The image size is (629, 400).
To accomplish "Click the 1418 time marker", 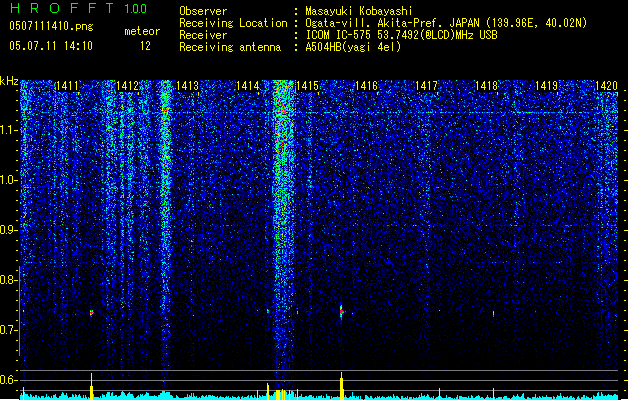I will pyautogui.click(x=486, y=86).
